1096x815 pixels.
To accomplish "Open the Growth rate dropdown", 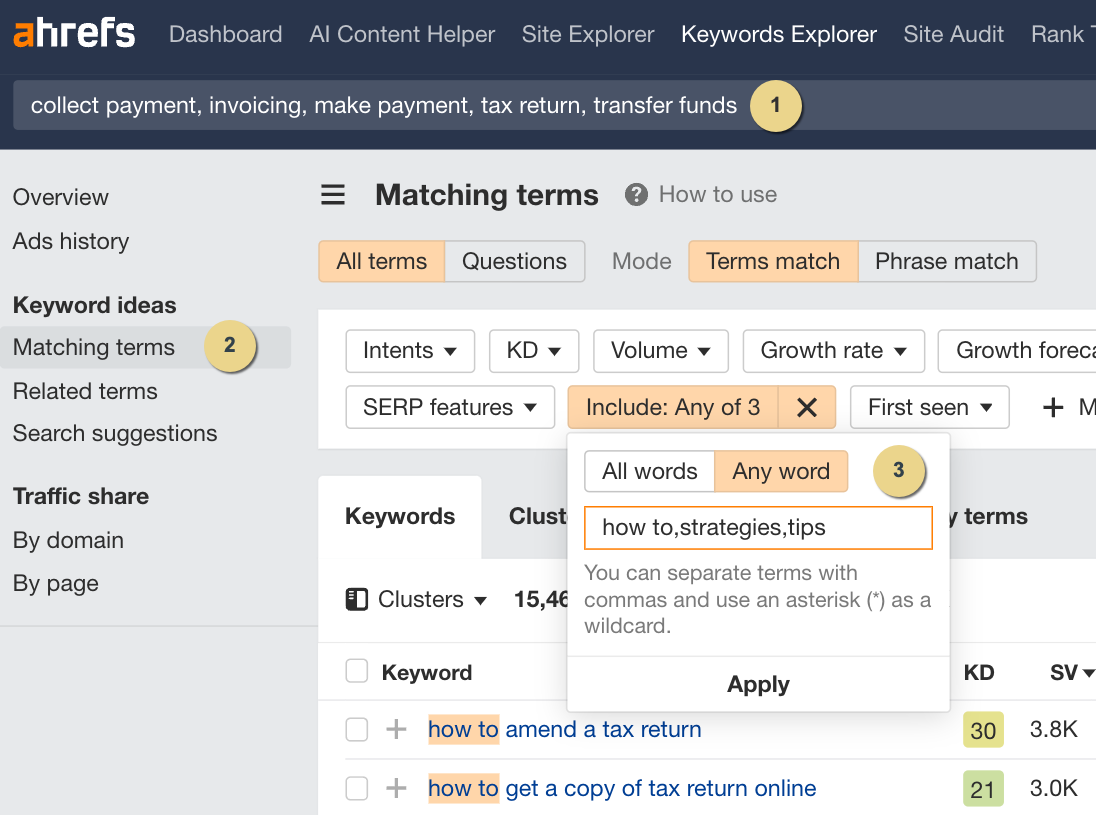I will tap(834, 350).
